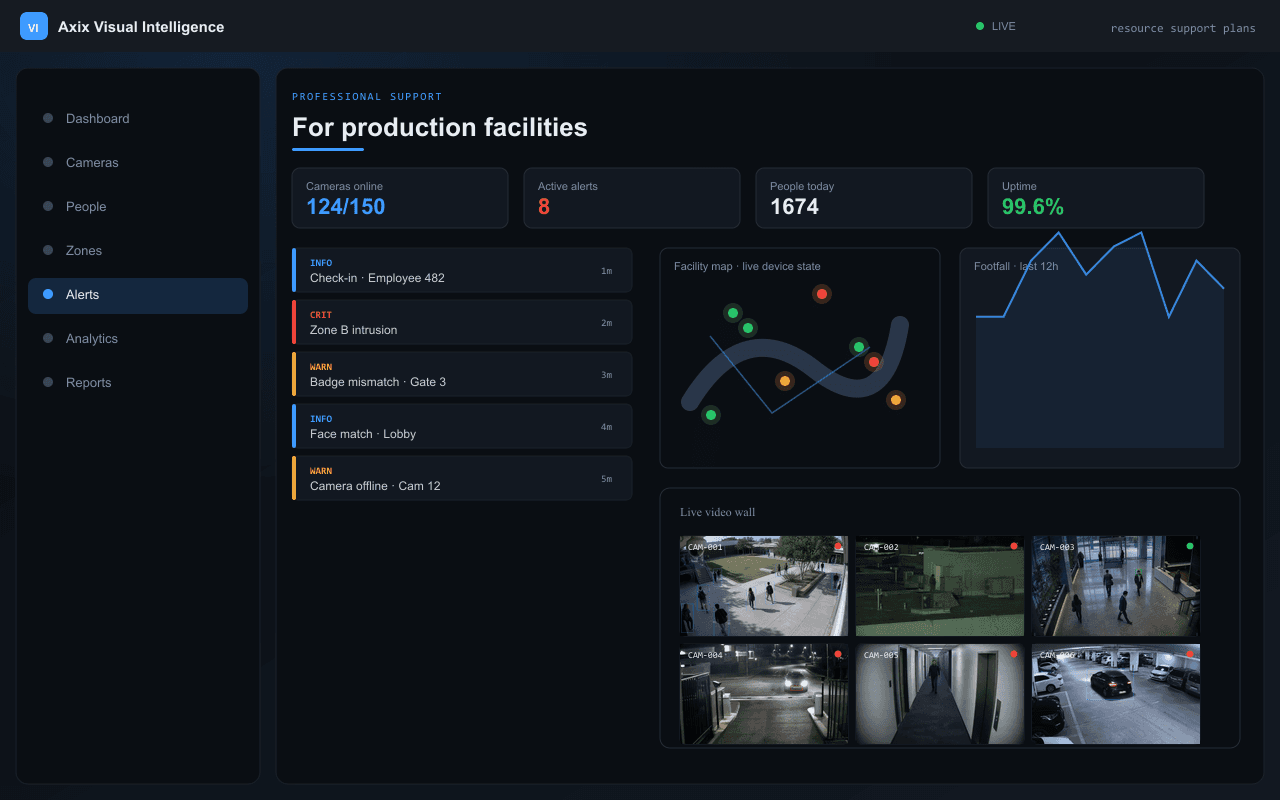1280x800 pixels.
Task: Click the Axix Visual Intelligence title
Action: (x=141, y=27)
